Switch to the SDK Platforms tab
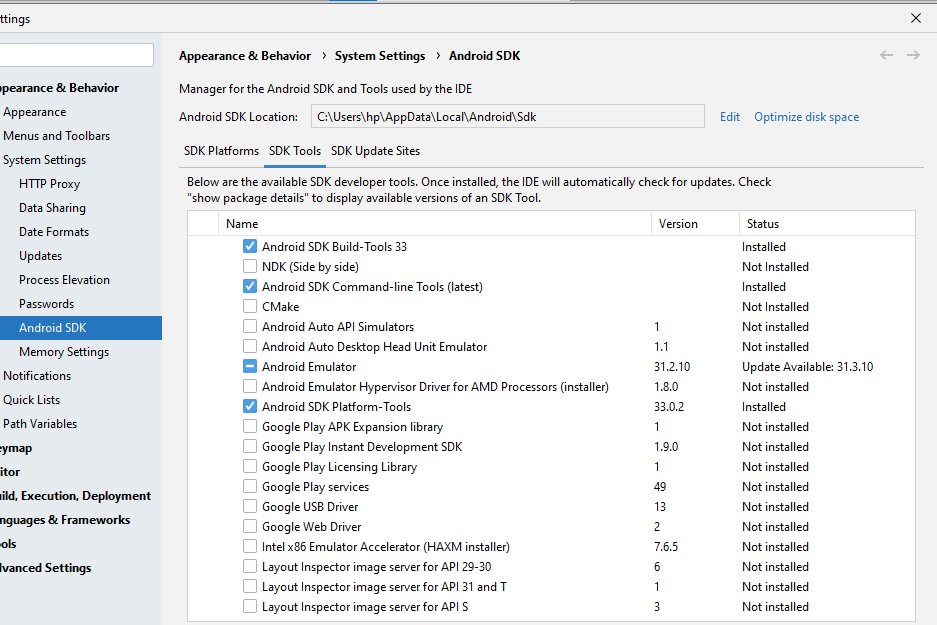The height and width of the screenshot is (625, 937). pyautogui.click(x=221, y=151)
